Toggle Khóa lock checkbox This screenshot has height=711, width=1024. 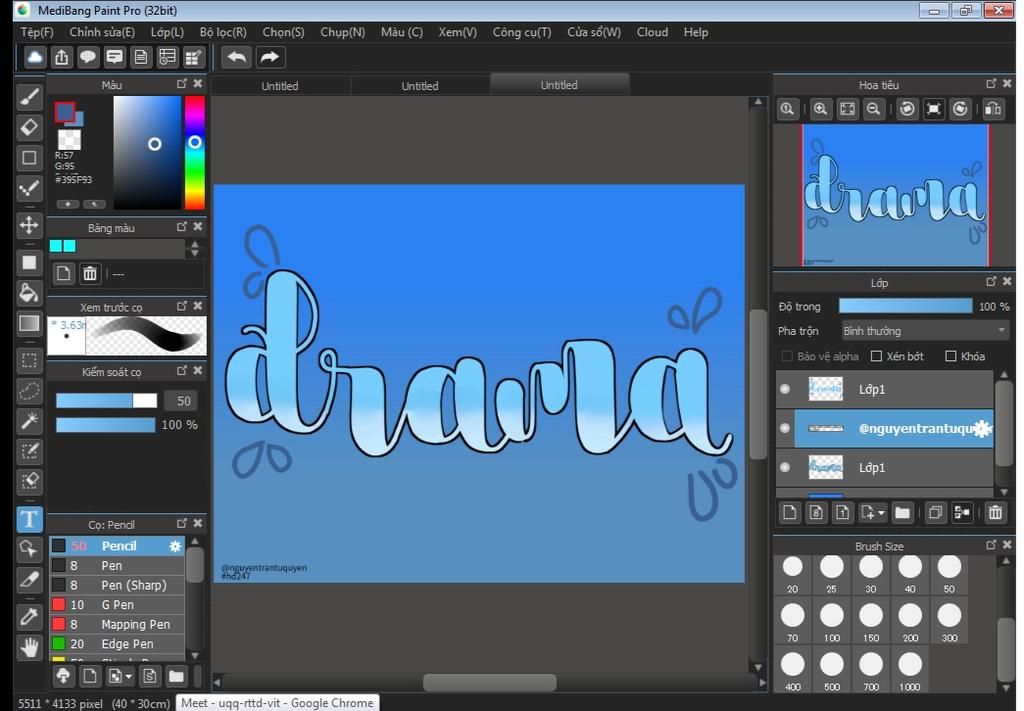(951, 356)
